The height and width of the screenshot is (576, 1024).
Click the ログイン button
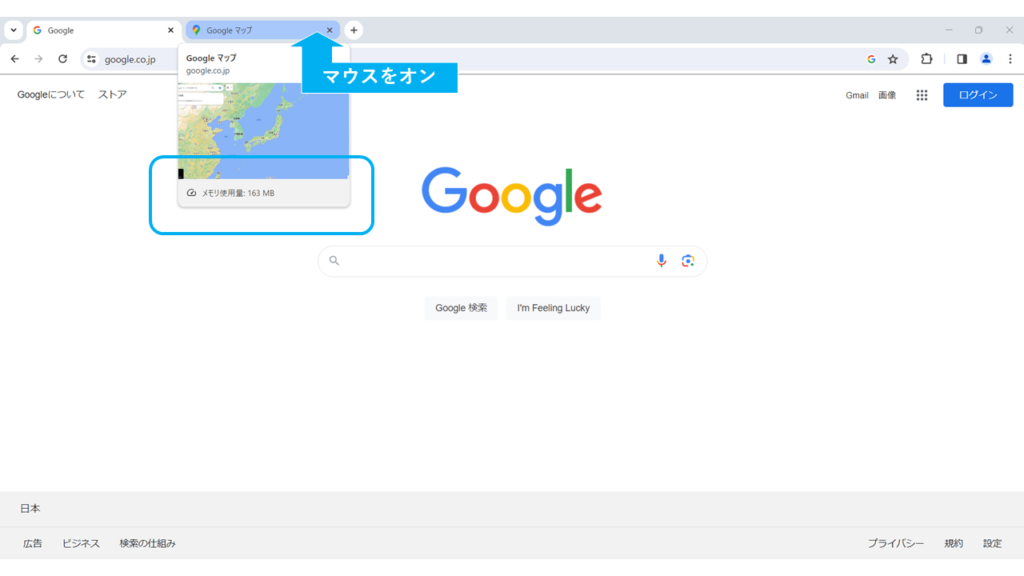pyautogui.click(x=978, y=95)
